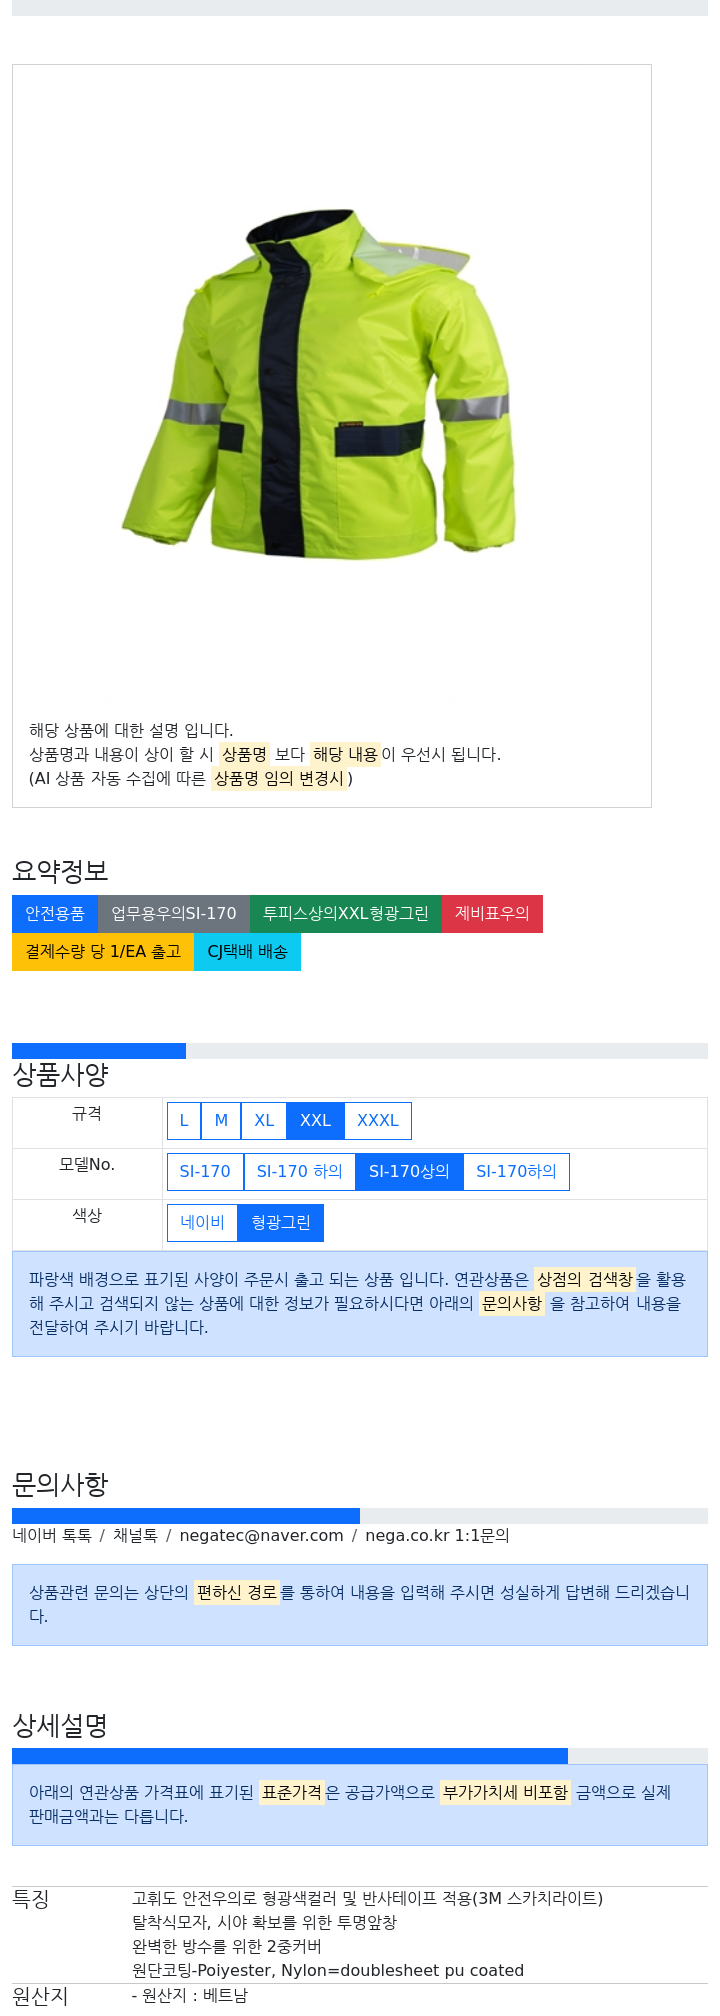Select size L option
Image resolution: width=720 pixels, height=2016 pixels.
[184, 1121]
